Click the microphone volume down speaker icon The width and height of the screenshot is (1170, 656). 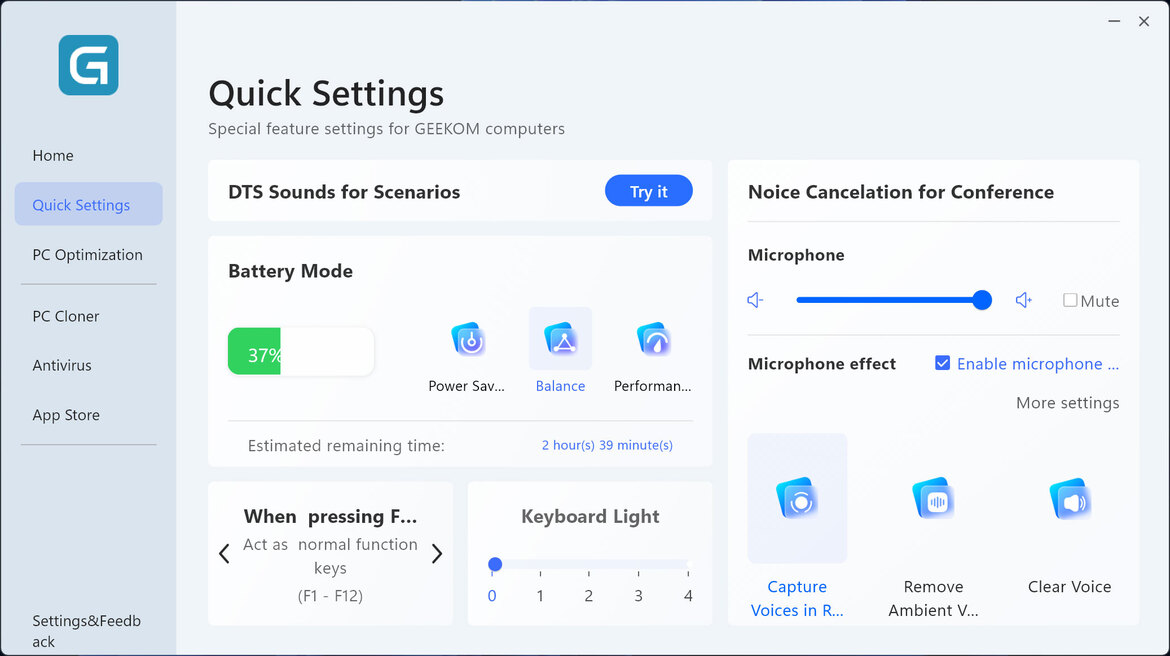(x=755, y=300)
